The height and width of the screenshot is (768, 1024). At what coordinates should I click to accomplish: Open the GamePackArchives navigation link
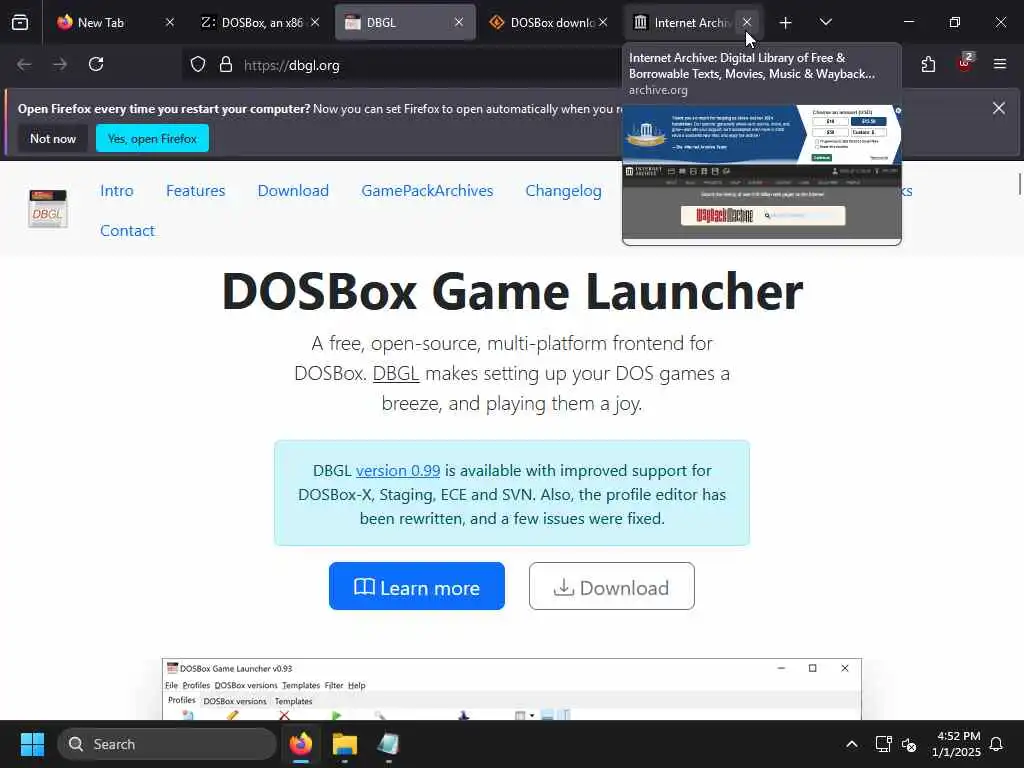pos(427,191)
